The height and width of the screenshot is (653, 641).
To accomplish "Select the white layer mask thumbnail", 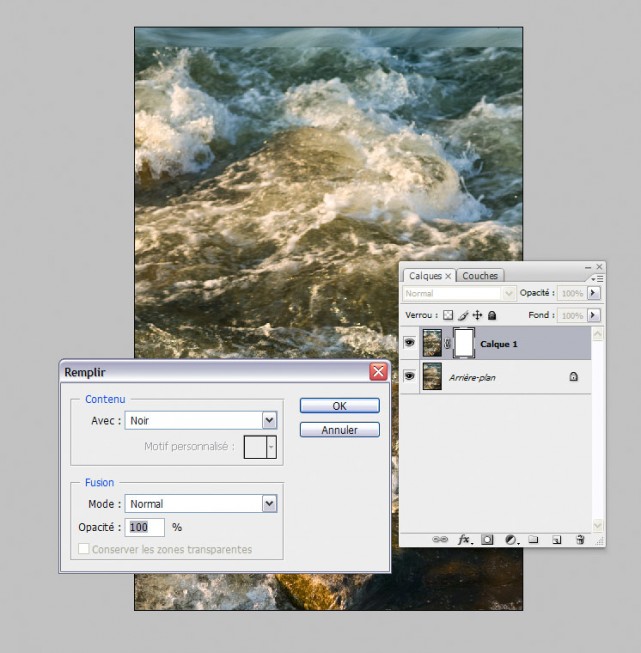I will click(x=464, y=343).
